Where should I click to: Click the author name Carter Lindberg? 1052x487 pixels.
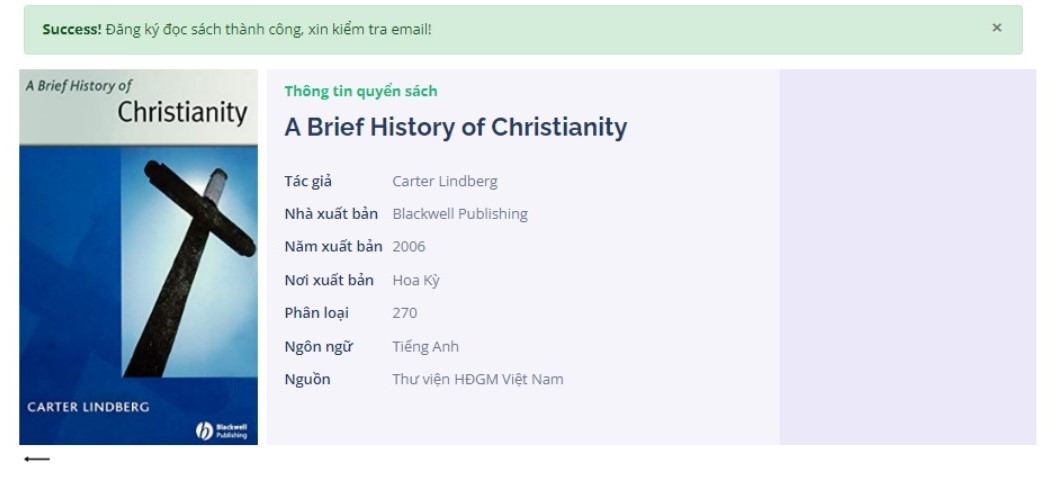point(445,181)
